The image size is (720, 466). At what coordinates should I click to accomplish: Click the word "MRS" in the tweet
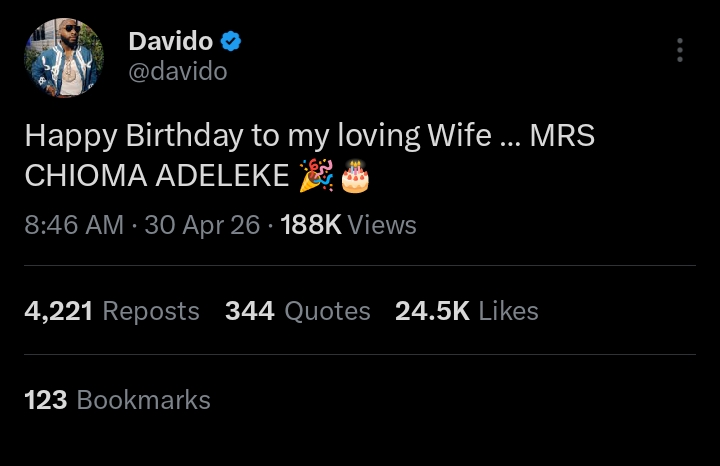[562, 136]
